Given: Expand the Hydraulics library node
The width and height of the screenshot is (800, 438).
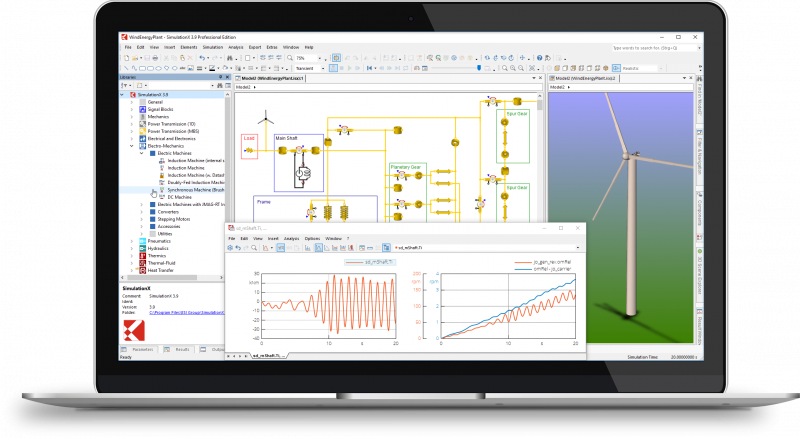Looking at the screenshot, I should [x=131, y=248].
